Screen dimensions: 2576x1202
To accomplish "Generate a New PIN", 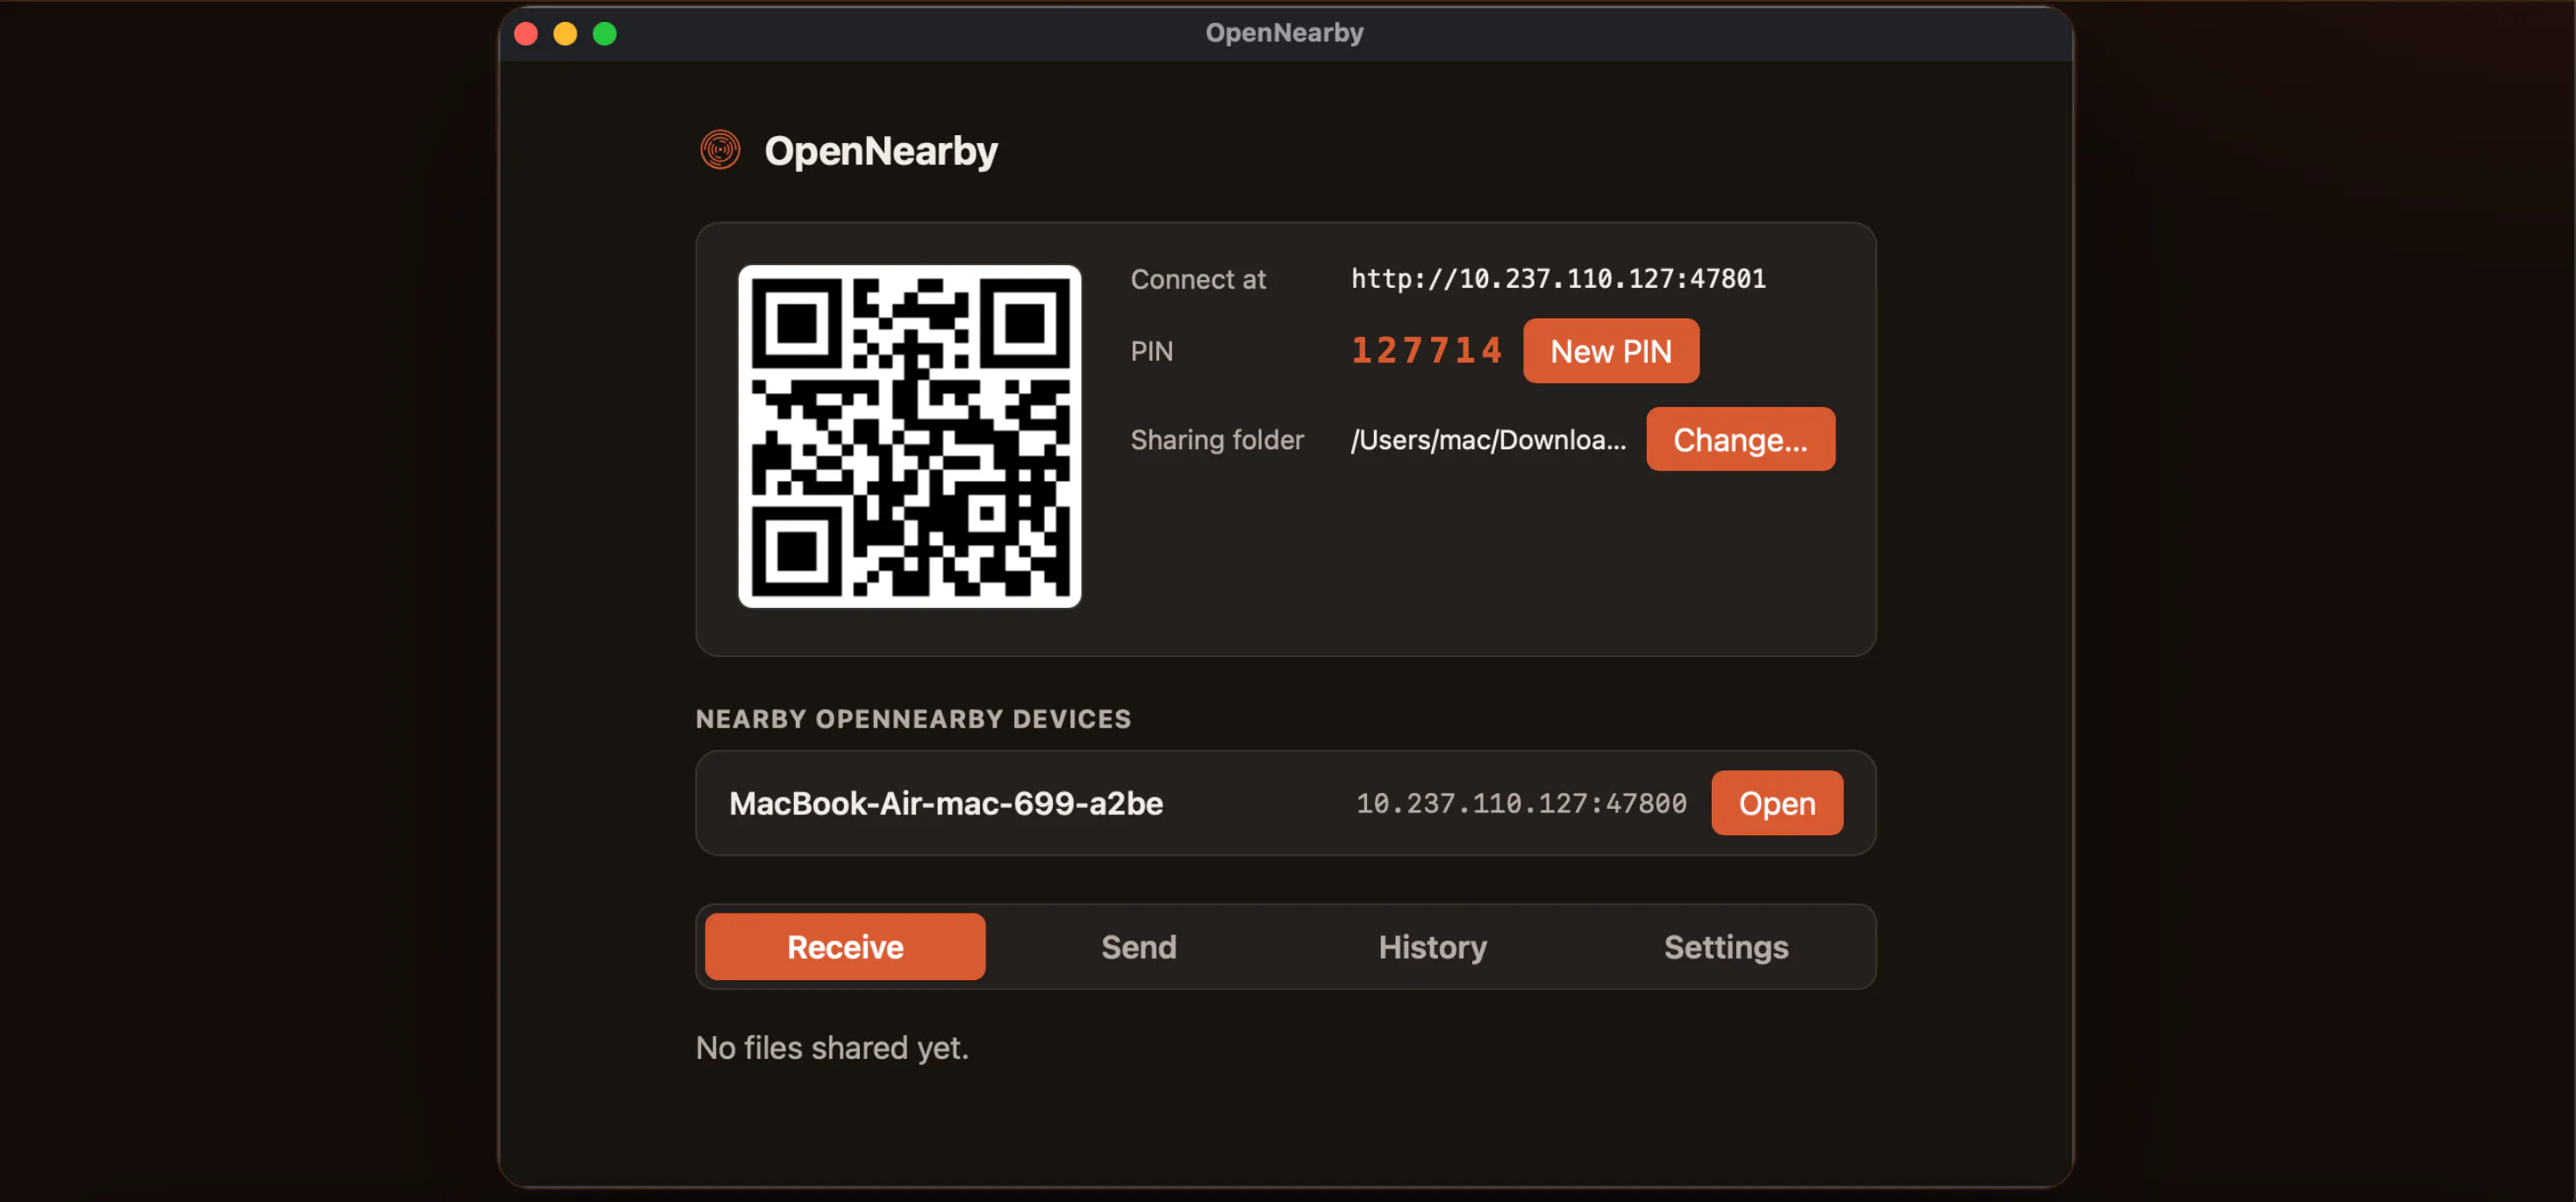I will 1610,351.
